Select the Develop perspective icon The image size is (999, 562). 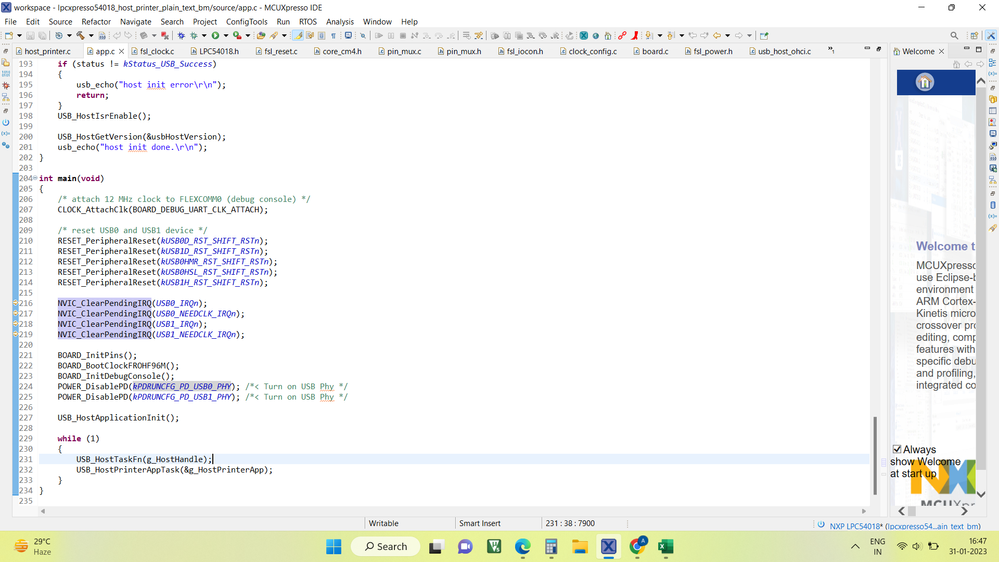click(x=991, y=36)
